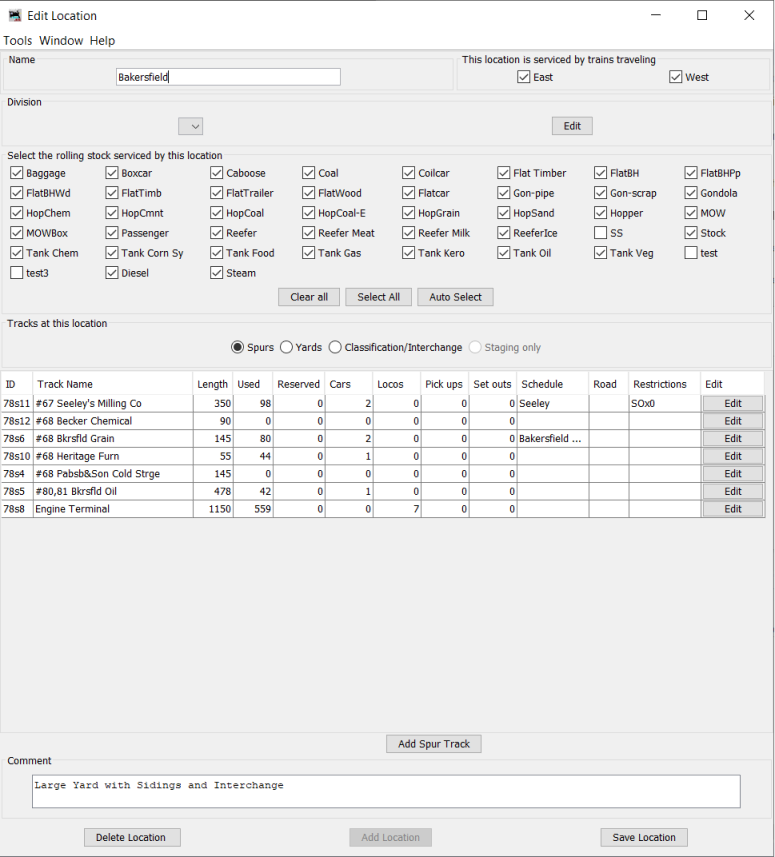775x857 pixels.
Task: Click the Auto Select button
Action: click(x=455, y=297)
